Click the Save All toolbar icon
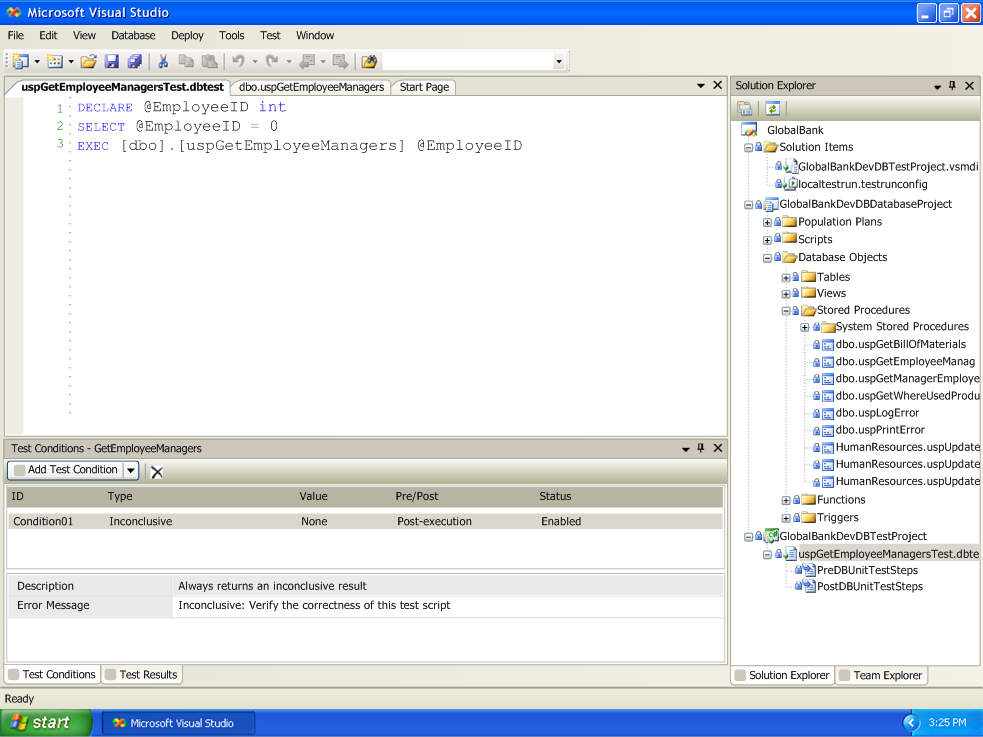The width and height of the screenshot is (983, 737). pyautogui.click(x=134, y=61)
